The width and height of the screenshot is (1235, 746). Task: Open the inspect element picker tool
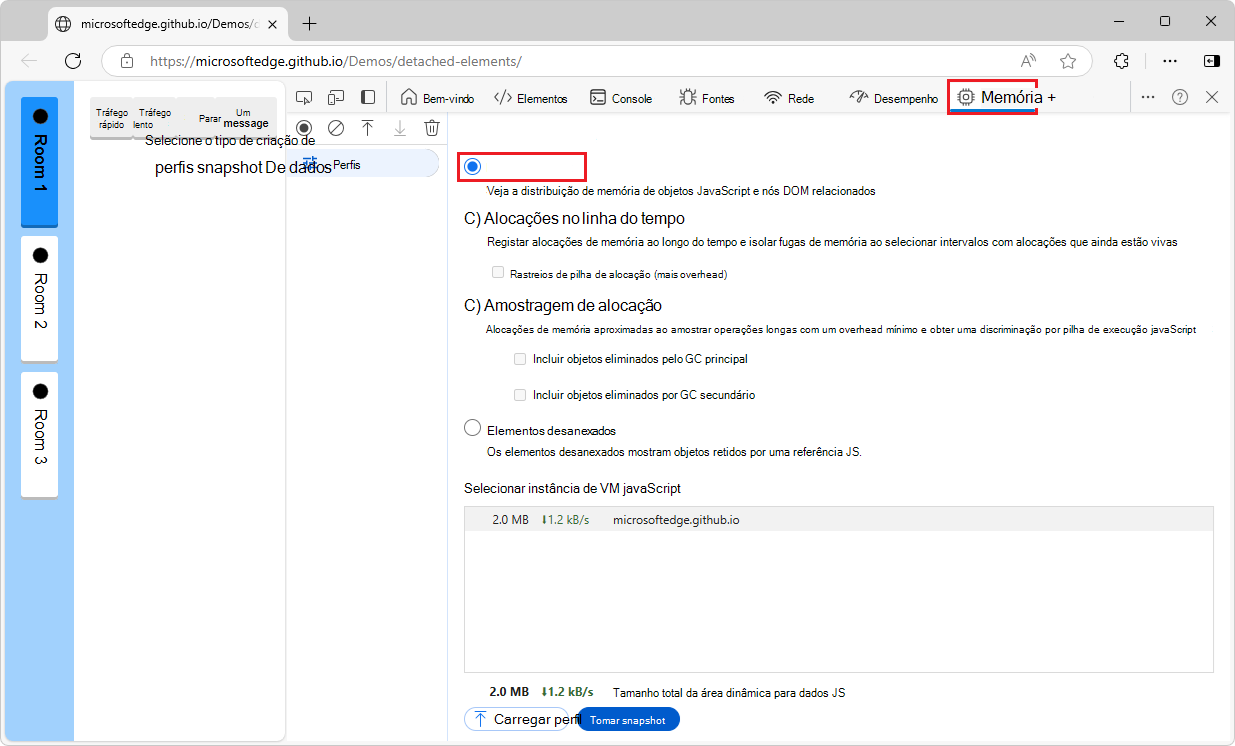point(305,97)
